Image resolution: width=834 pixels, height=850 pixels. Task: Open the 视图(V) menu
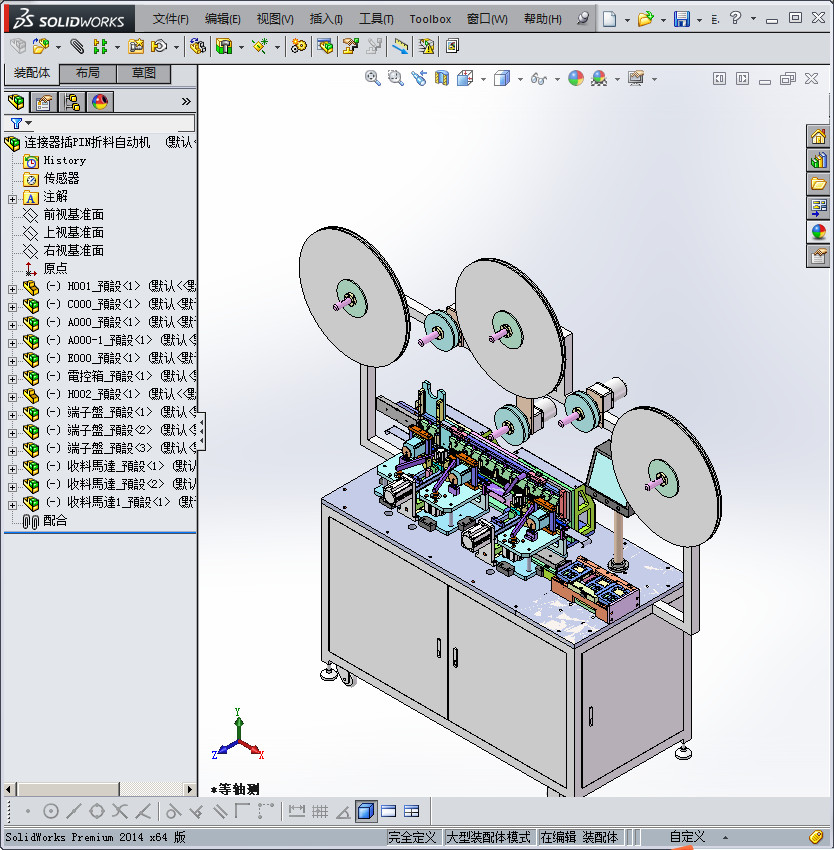point(275,19)
